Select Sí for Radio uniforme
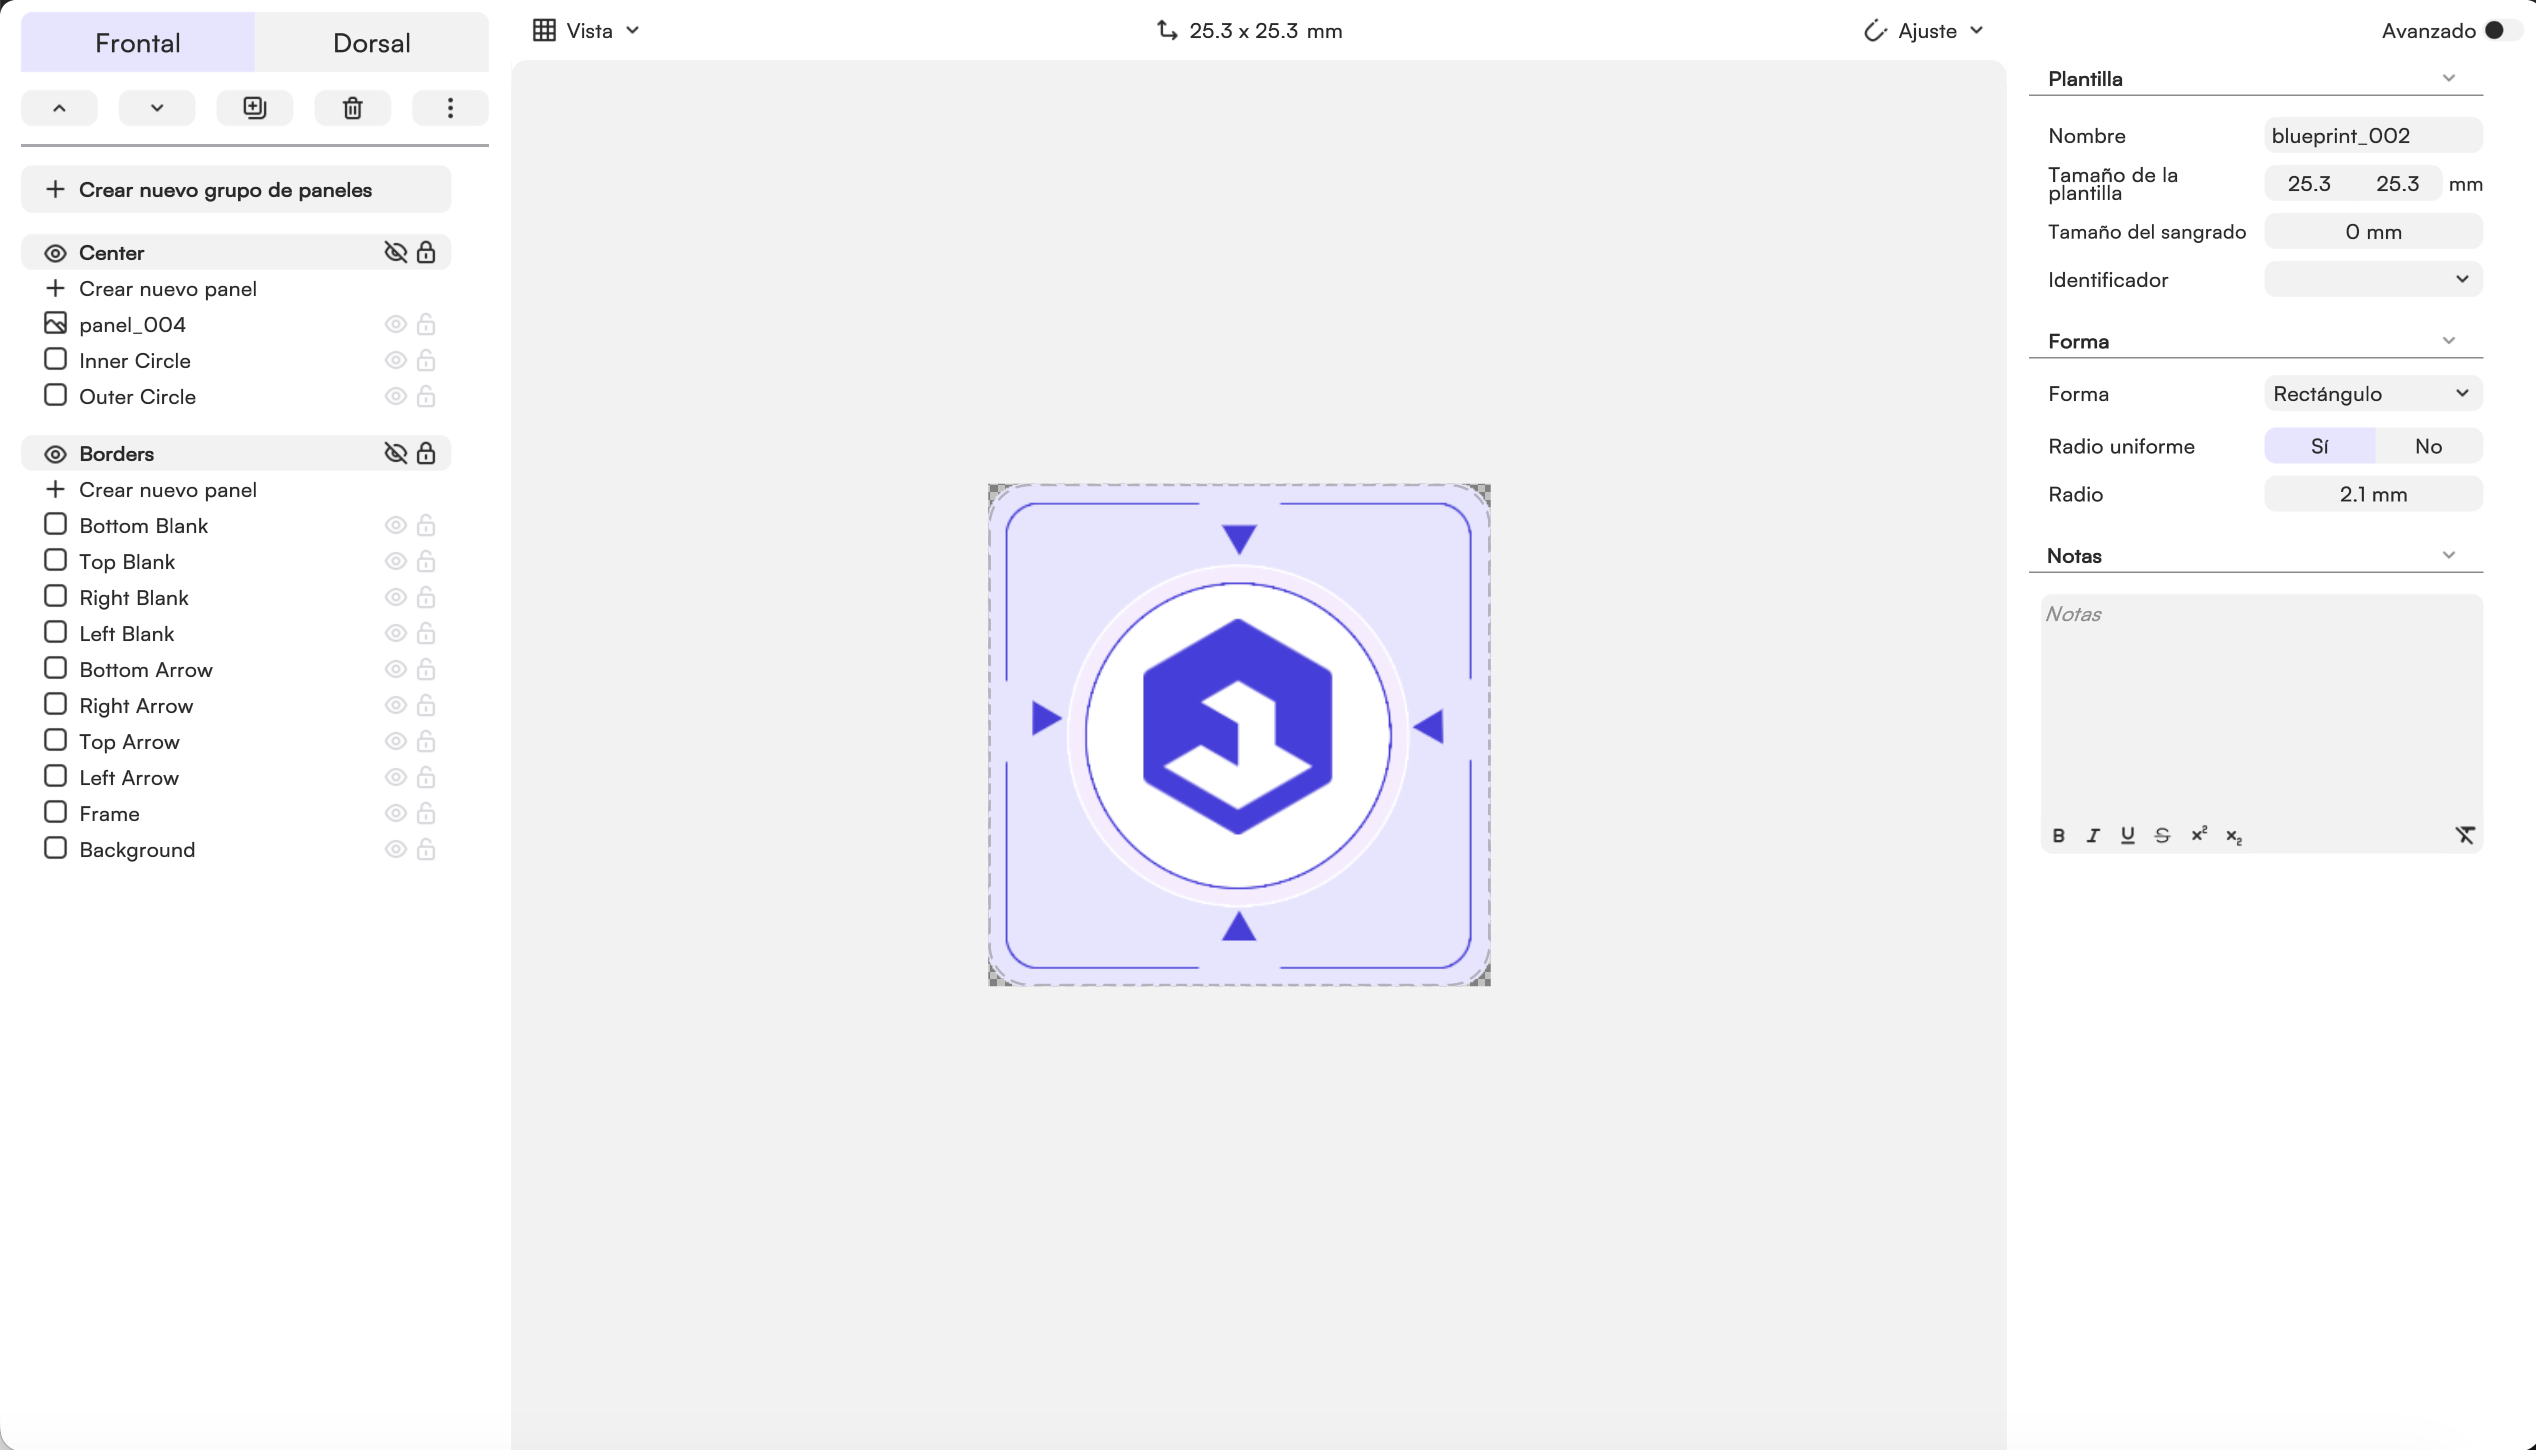Viewport: 2536px width, 1450px height. tap(2320, 446)
